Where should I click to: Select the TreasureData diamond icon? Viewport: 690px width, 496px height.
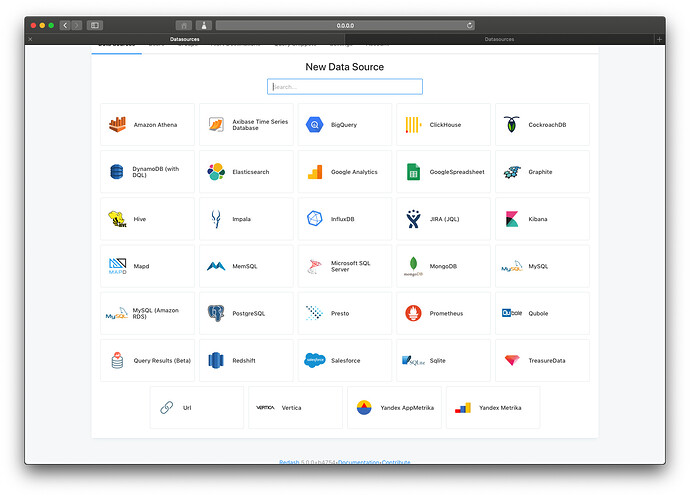(512, 360)
